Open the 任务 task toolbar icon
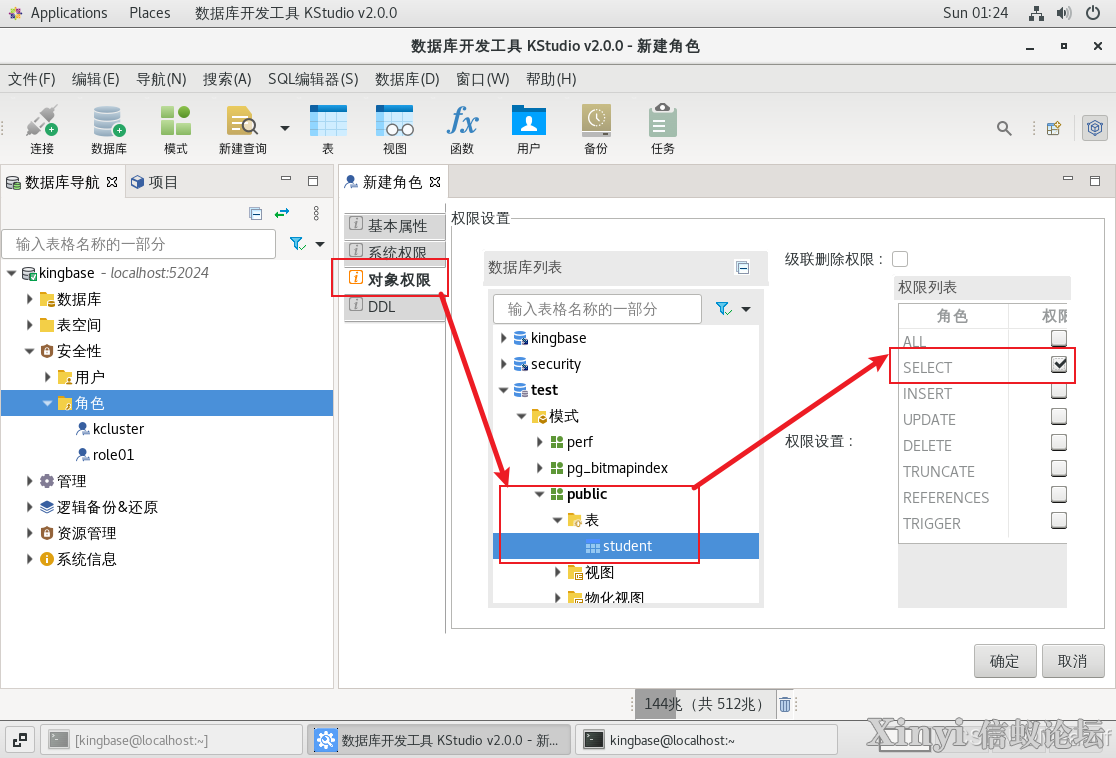This screenshot has width=1116, height=758. pyautogui.click(x=663, y=129)
